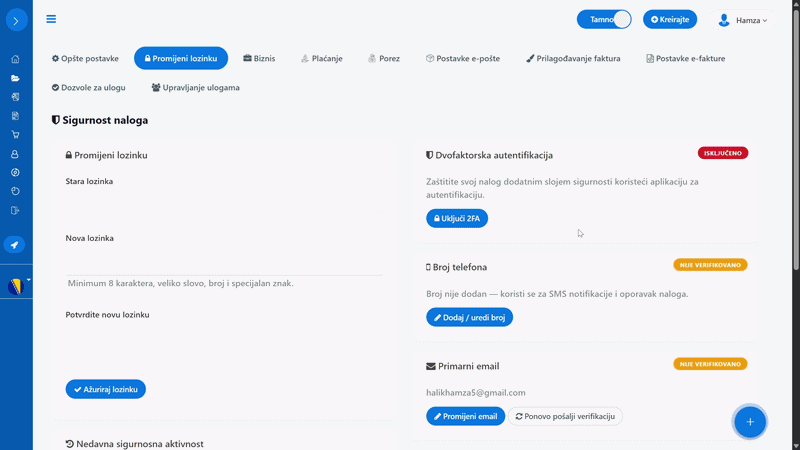Toggle the Tamno dark mode switch
Screen dimensions: 800x450
(x=604, y=19)
